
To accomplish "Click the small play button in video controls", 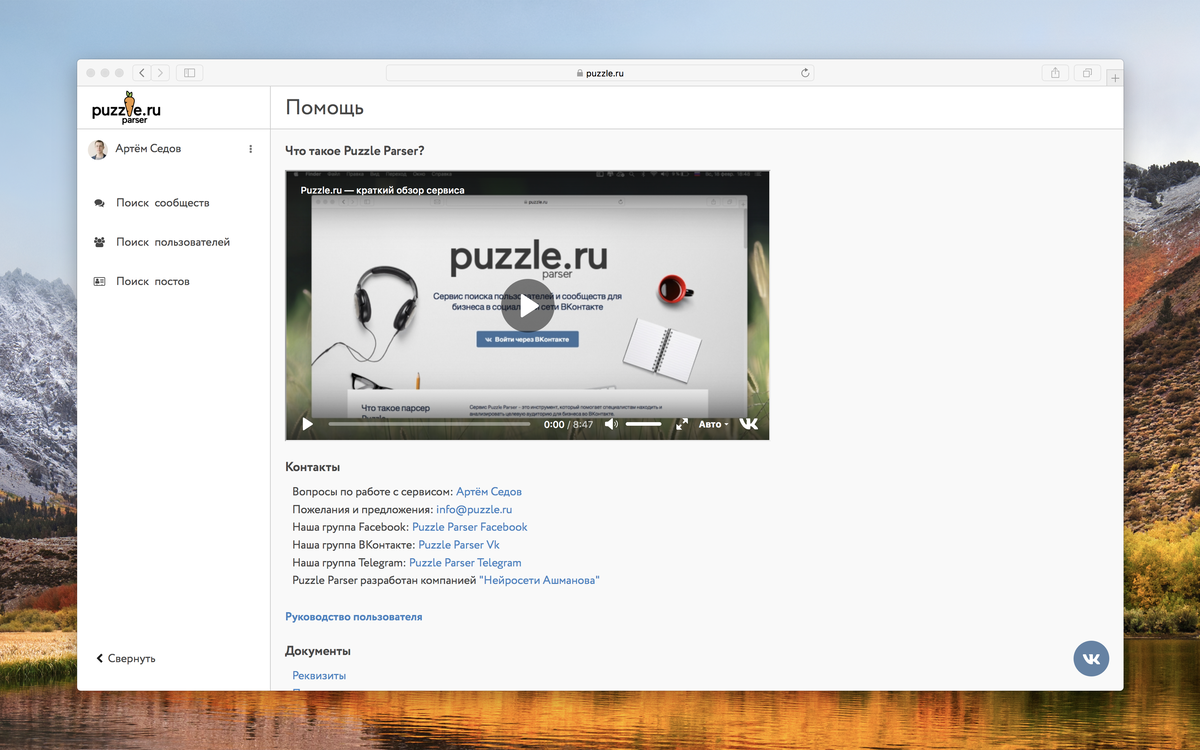I will click(307, 424).
